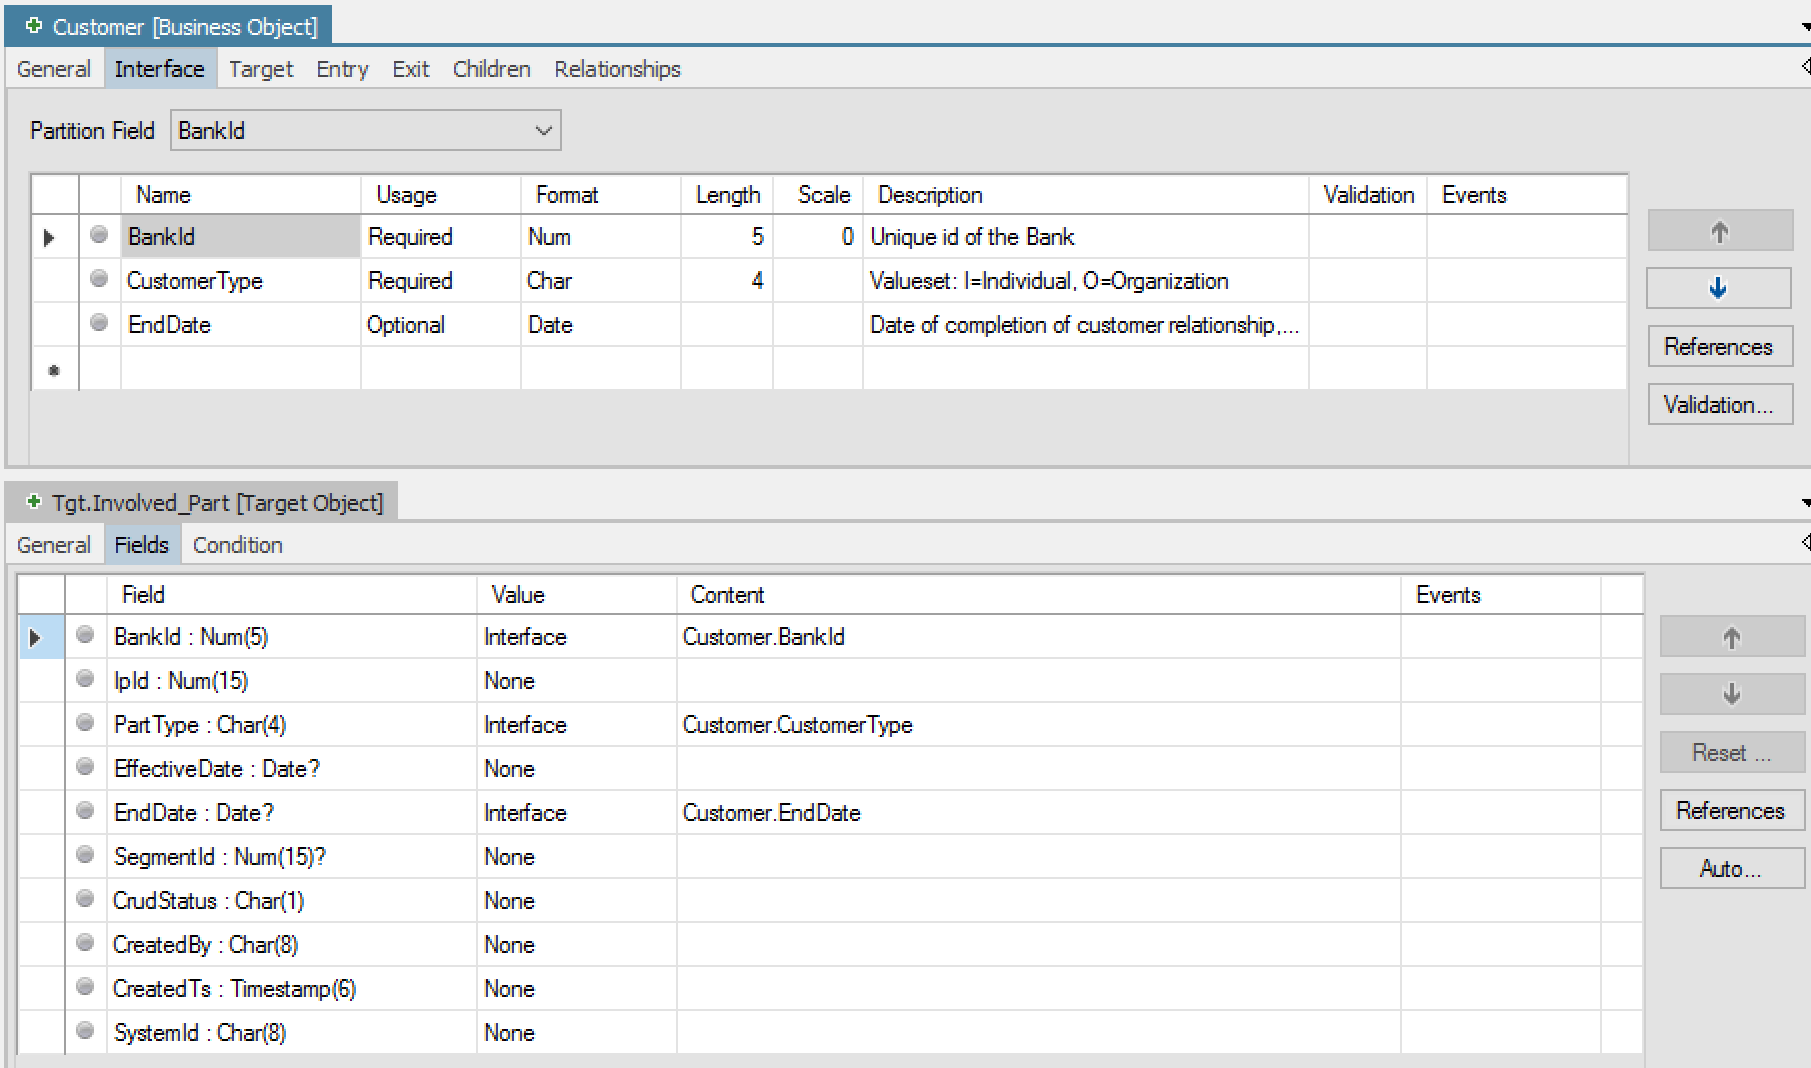Click the plus icon beside Tgt.Involved_Part header
1811x1068 pixels.
[31, 503]
